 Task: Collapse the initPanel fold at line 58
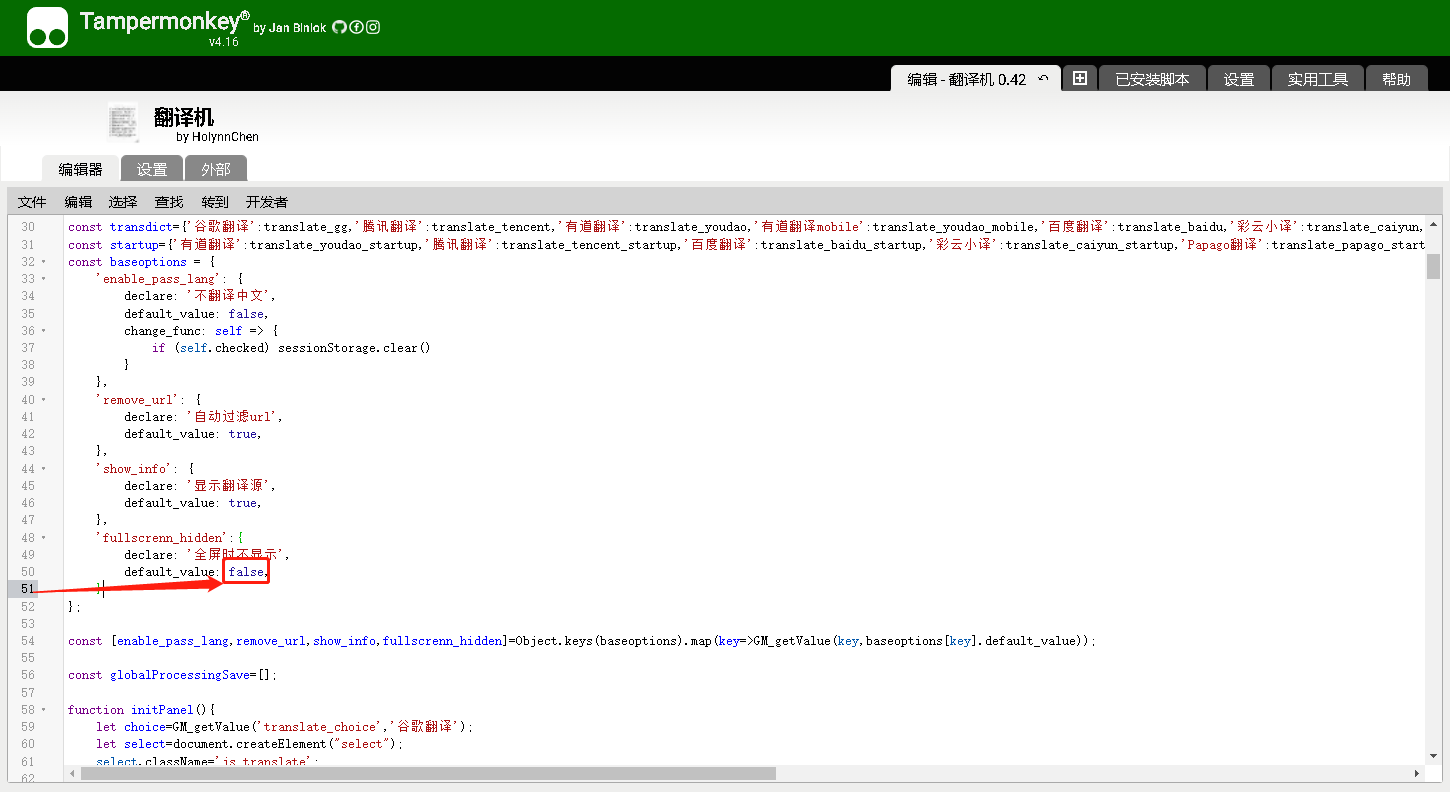43,710
